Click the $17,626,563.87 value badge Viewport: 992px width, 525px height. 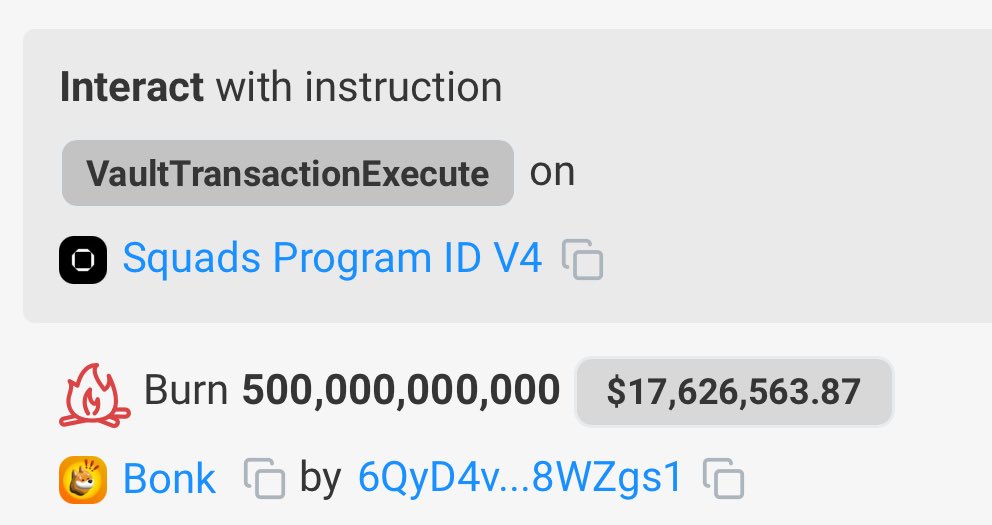(x=734, y=392)
